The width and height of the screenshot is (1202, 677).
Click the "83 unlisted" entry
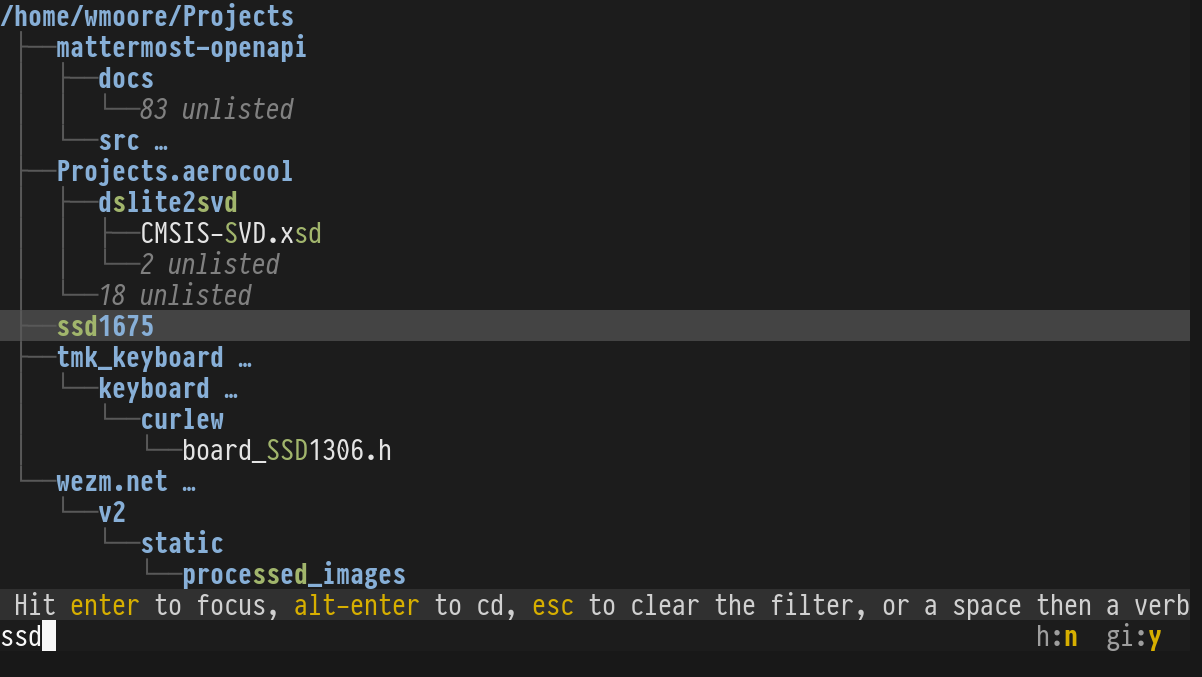(x=216, y=110)
